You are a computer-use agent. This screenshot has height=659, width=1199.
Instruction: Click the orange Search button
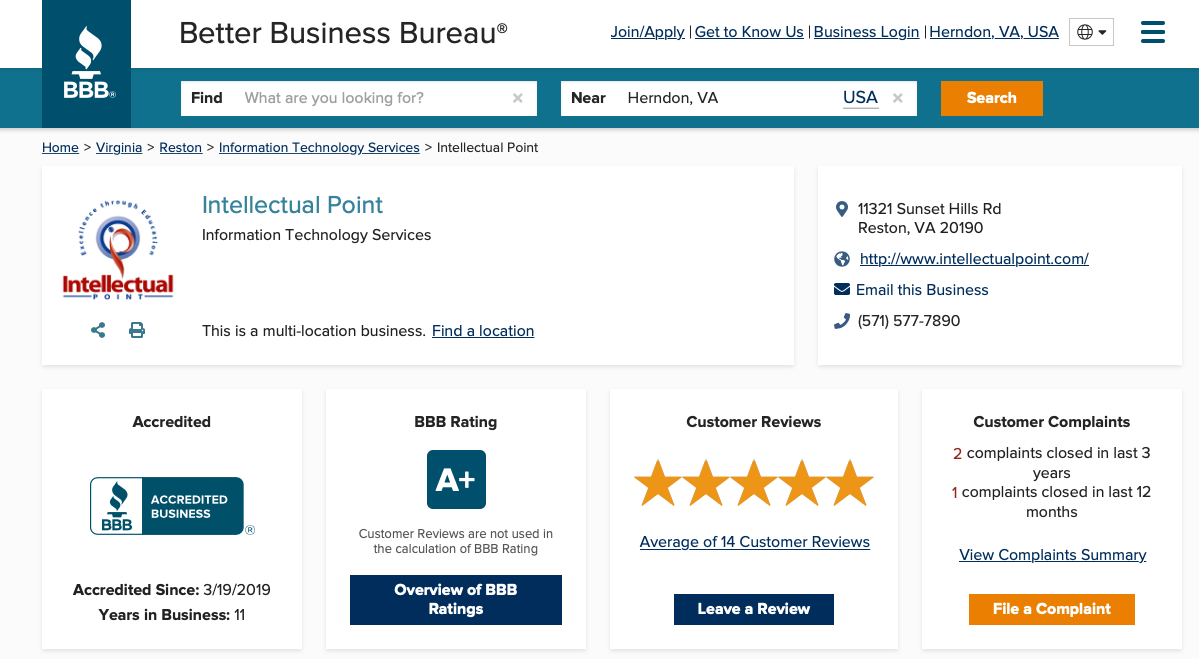pos(992,98)
